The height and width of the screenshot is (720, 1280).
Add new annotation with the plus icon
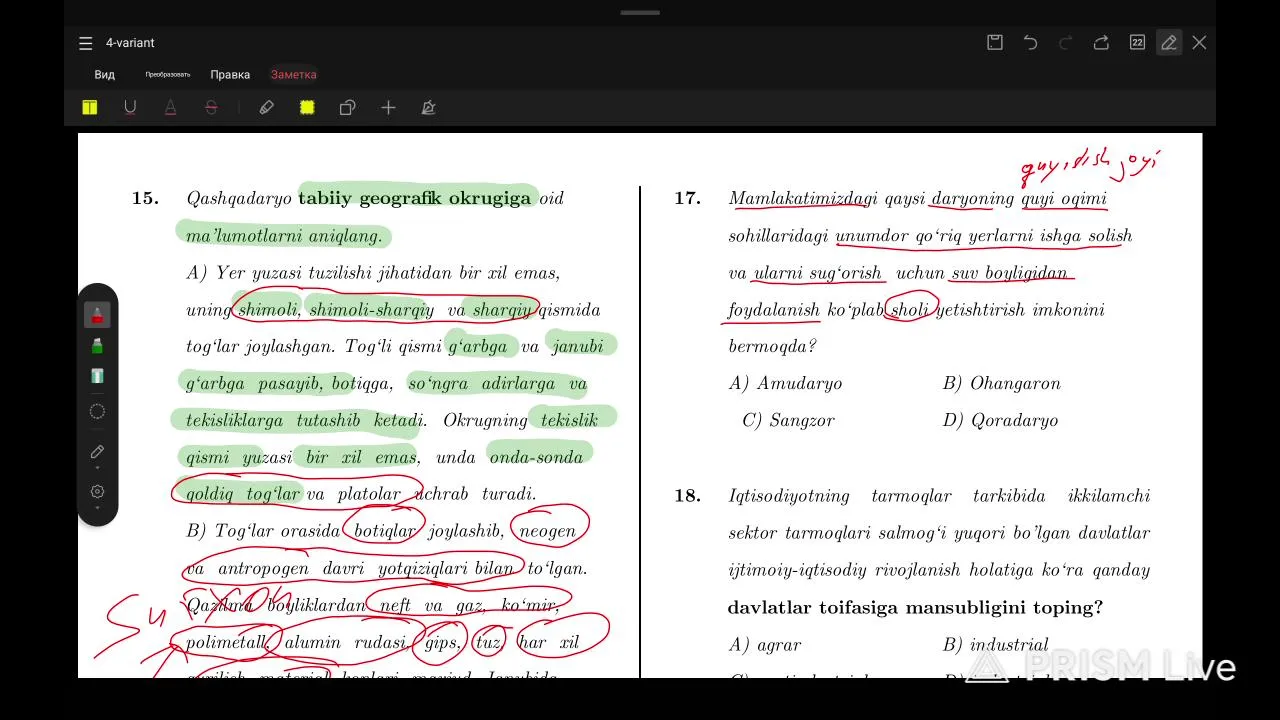[388, 108]
